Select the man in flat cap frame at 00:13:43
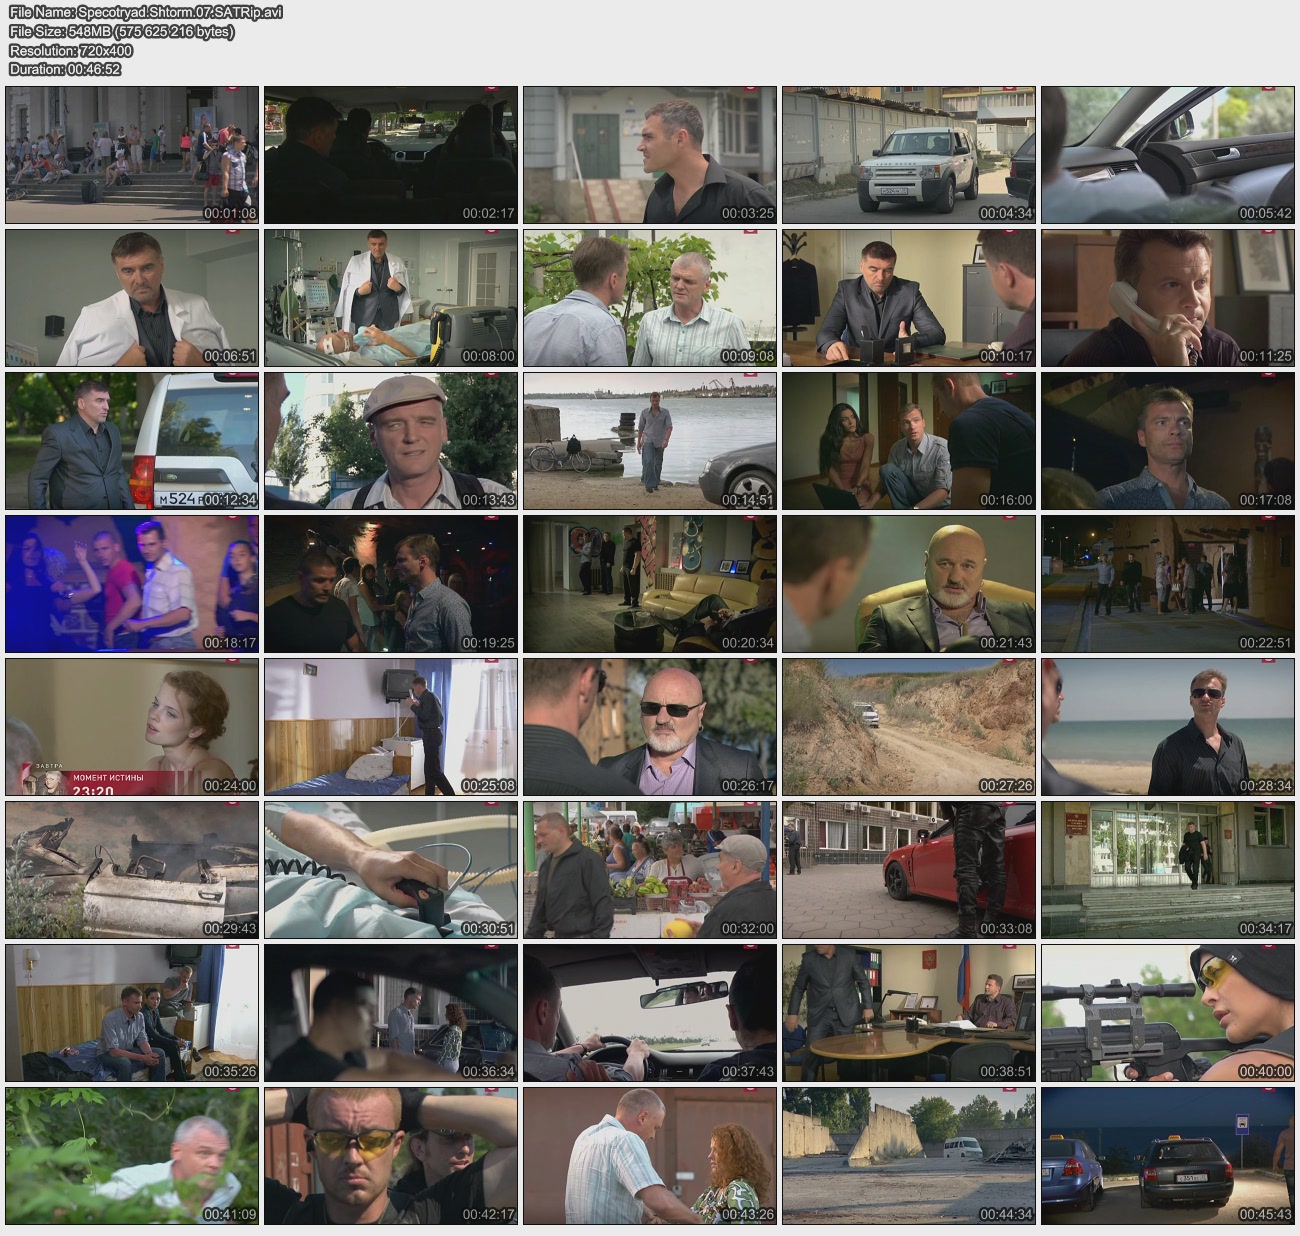Image resolution: width=1300 pixels, height=1236 pixels. [391, 441]
